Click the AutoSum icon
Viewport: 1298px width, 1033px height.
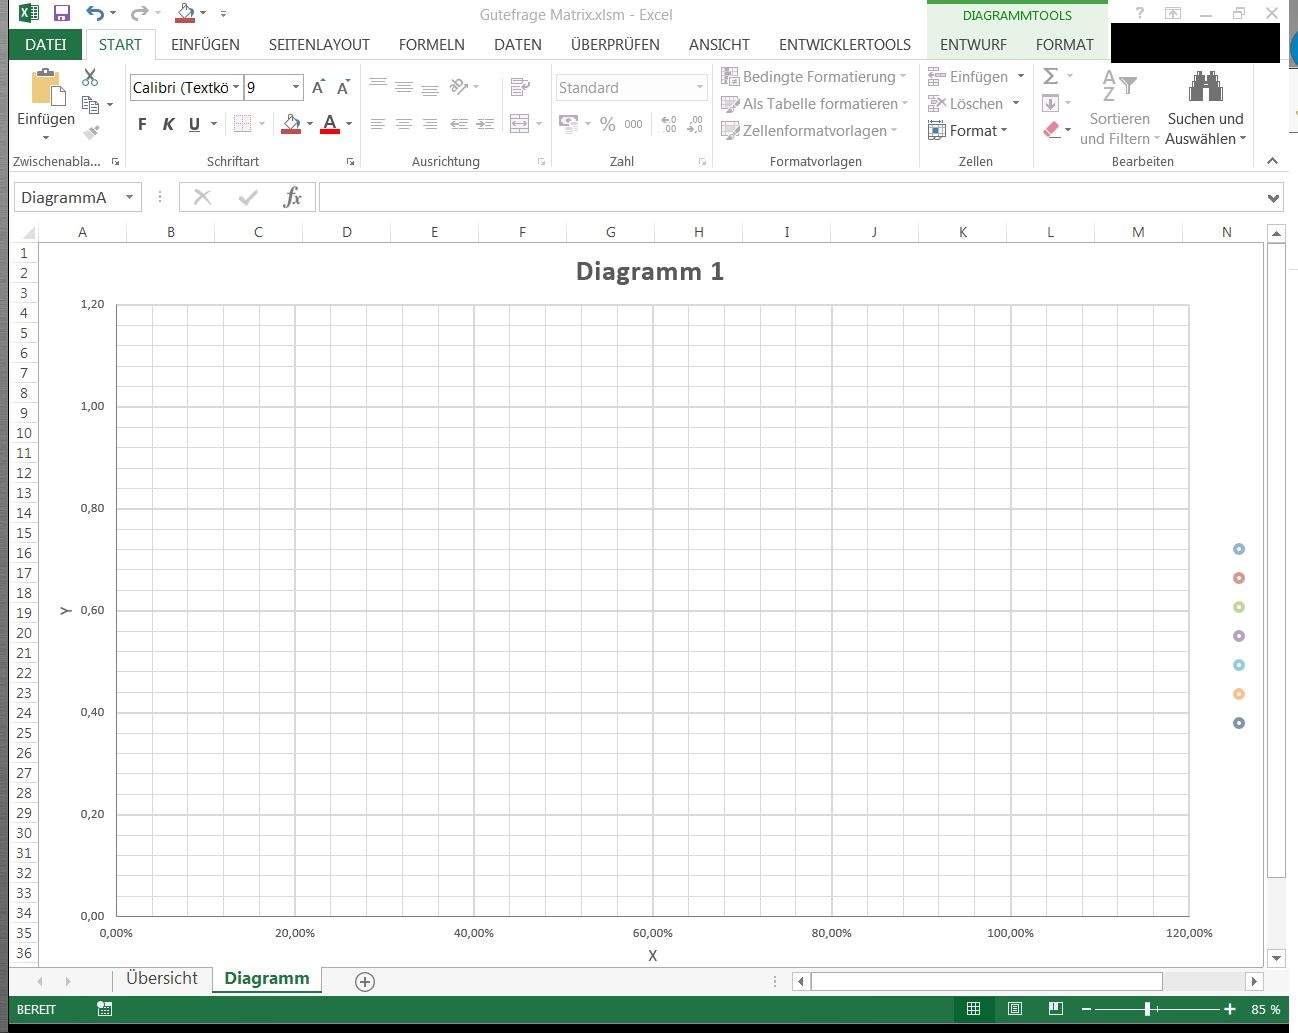(x=1048, y=75)
